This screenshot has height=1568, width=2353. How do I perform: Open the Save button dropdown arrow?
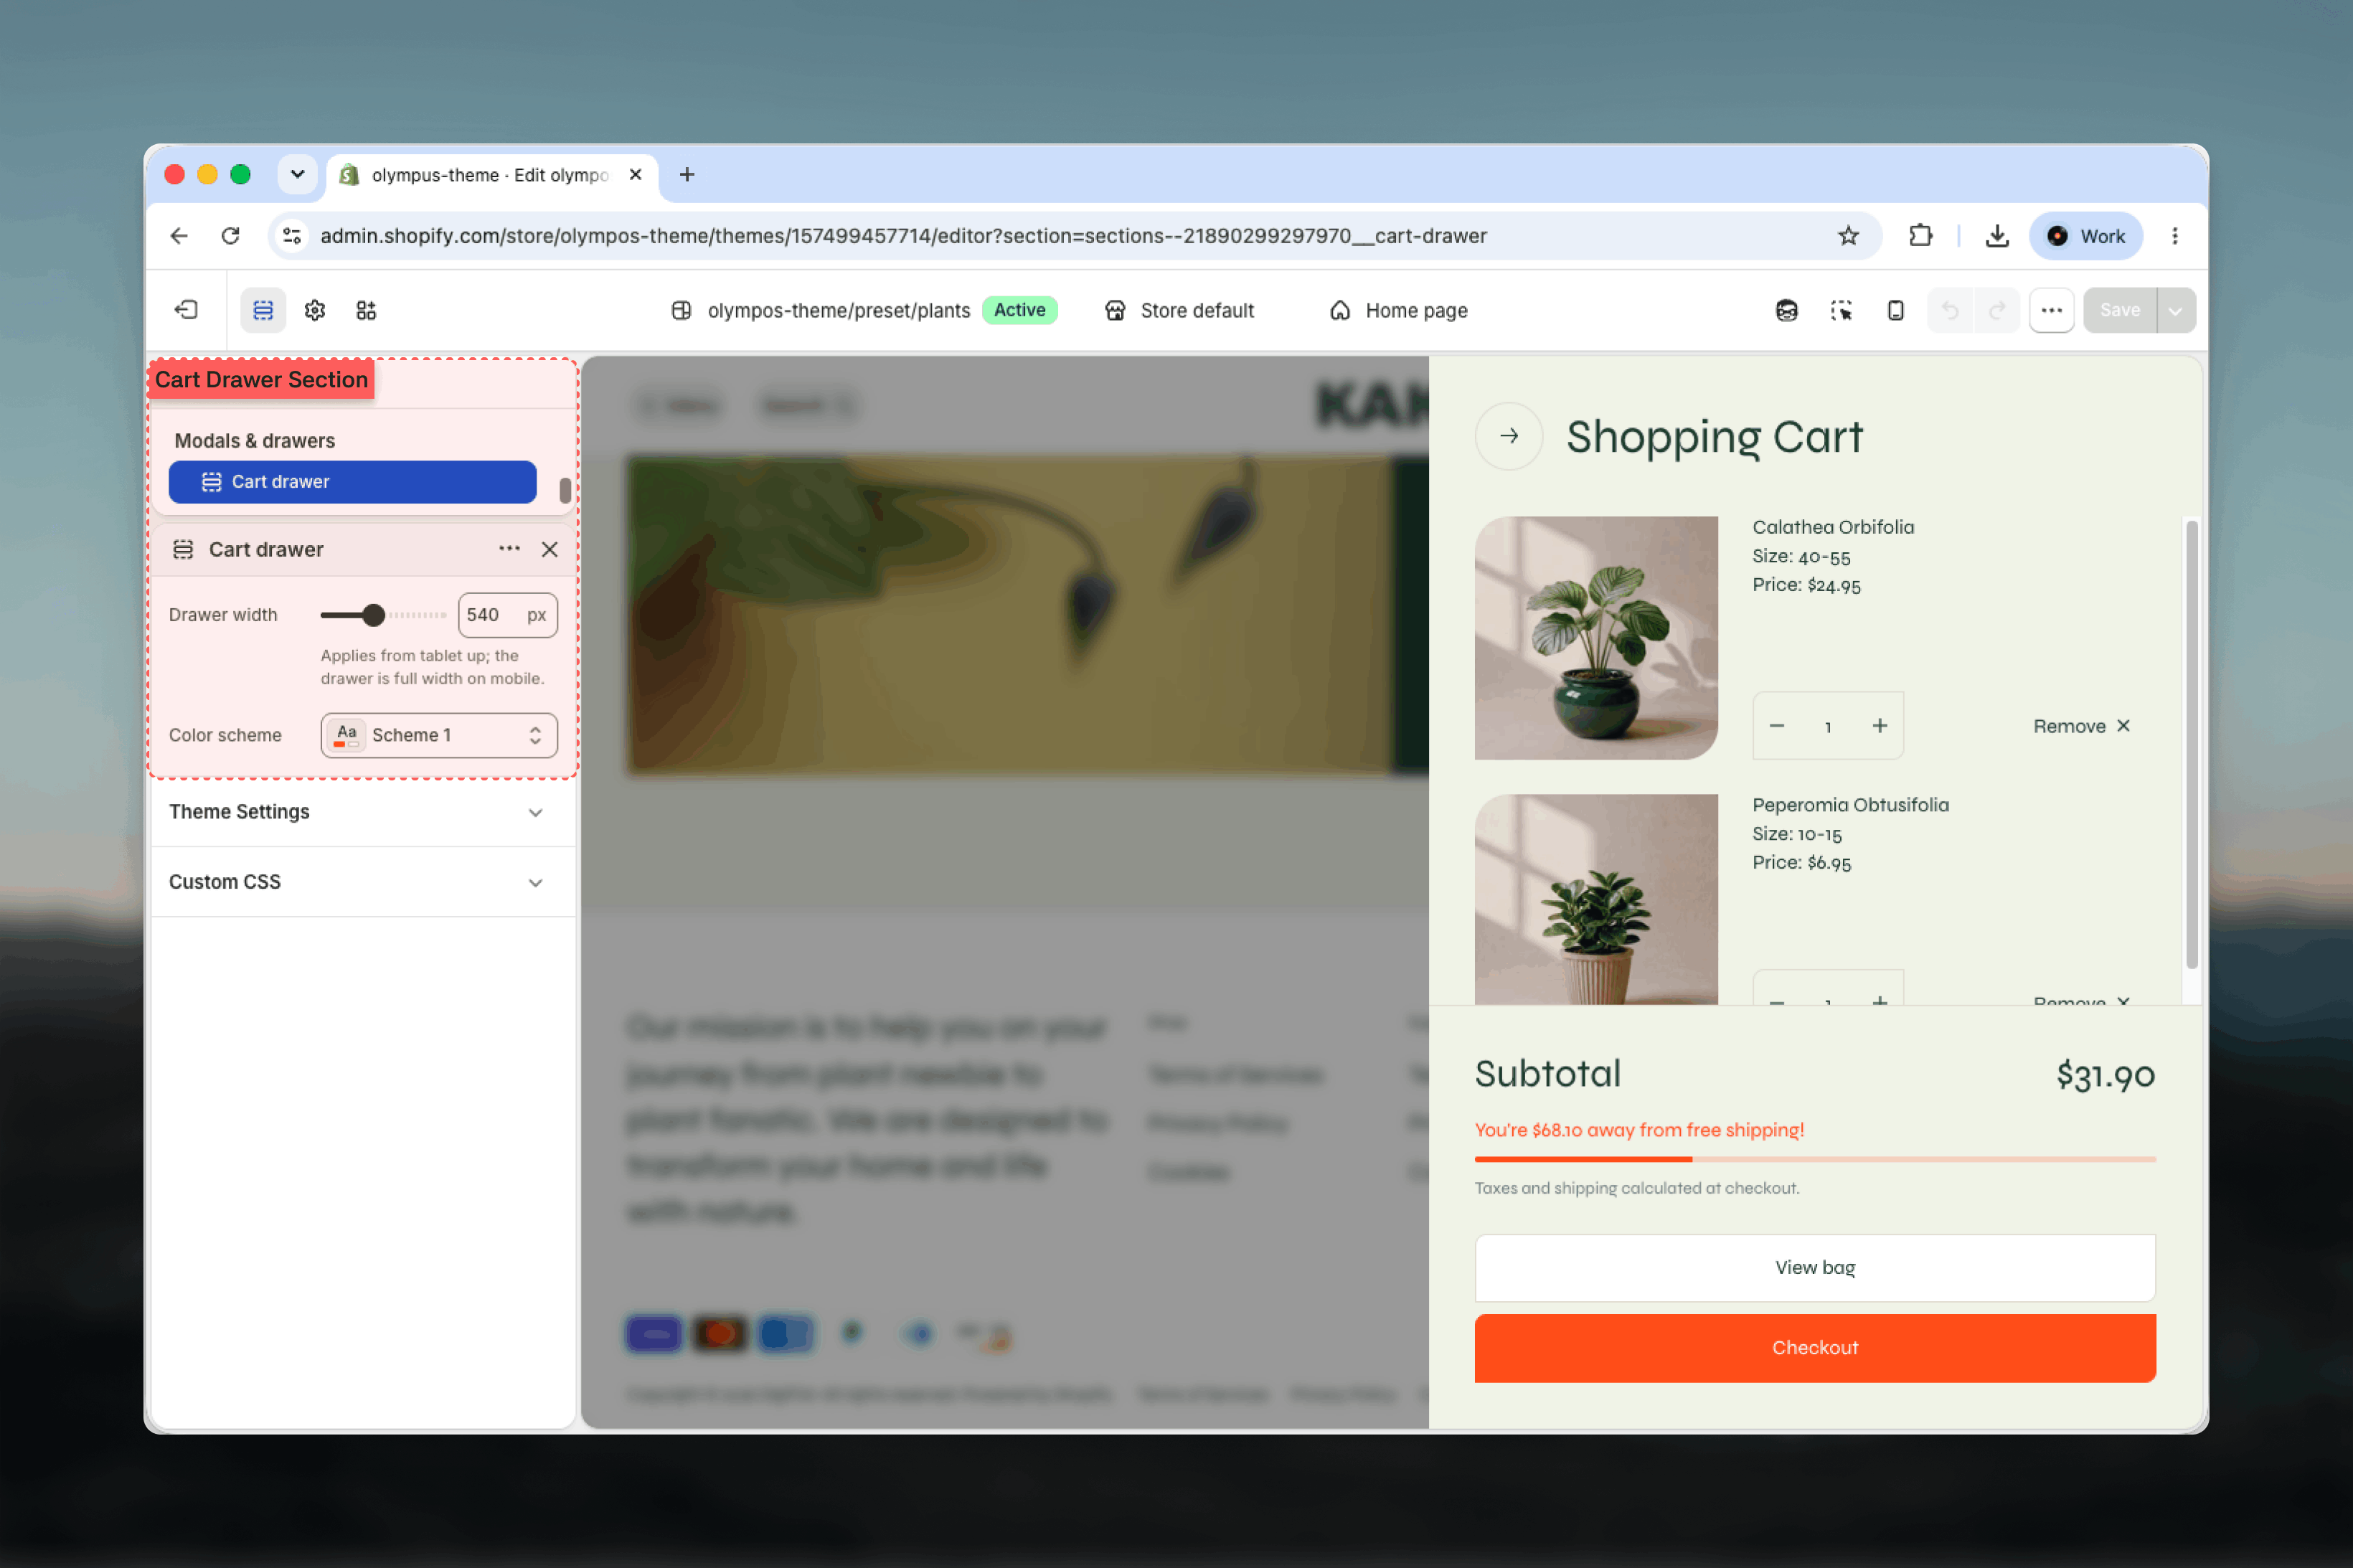(x=2176, y=310)
